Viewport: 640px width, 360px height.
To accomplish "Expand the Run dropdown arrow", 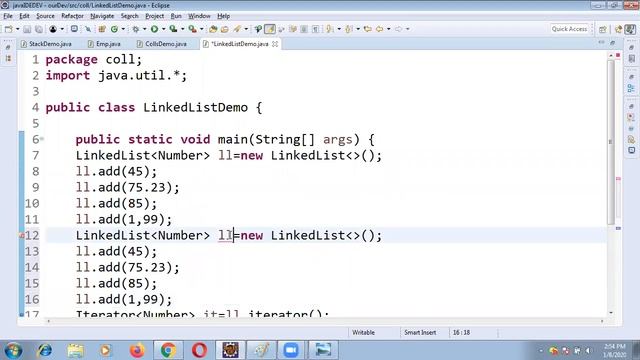I will coord(163,29).
